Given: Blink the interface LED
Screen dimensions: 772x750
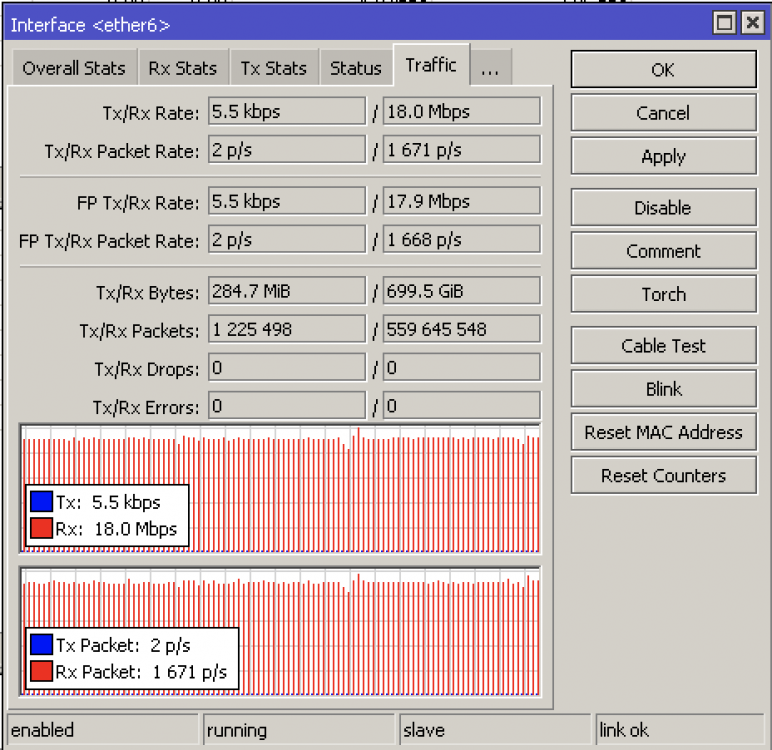Looking at the screenshot, I should 663,389.
